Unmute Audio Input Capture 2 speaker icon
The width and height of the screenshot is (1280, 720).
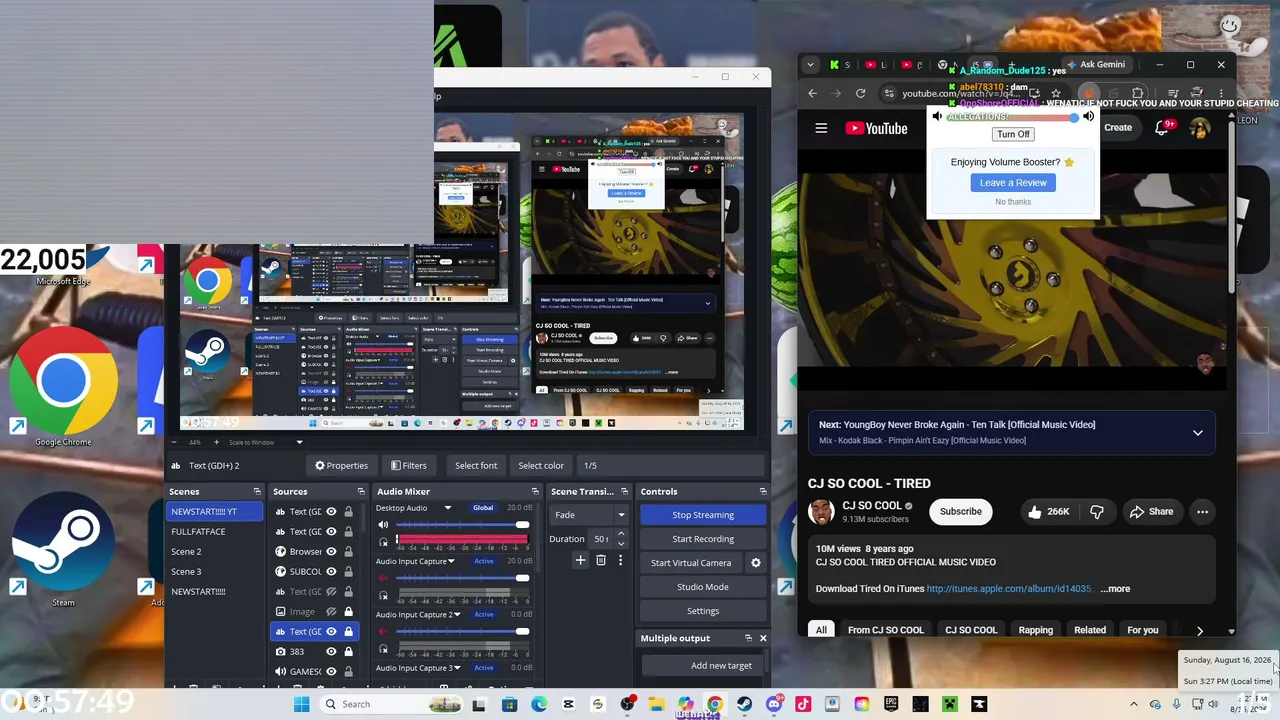point(383,632)
